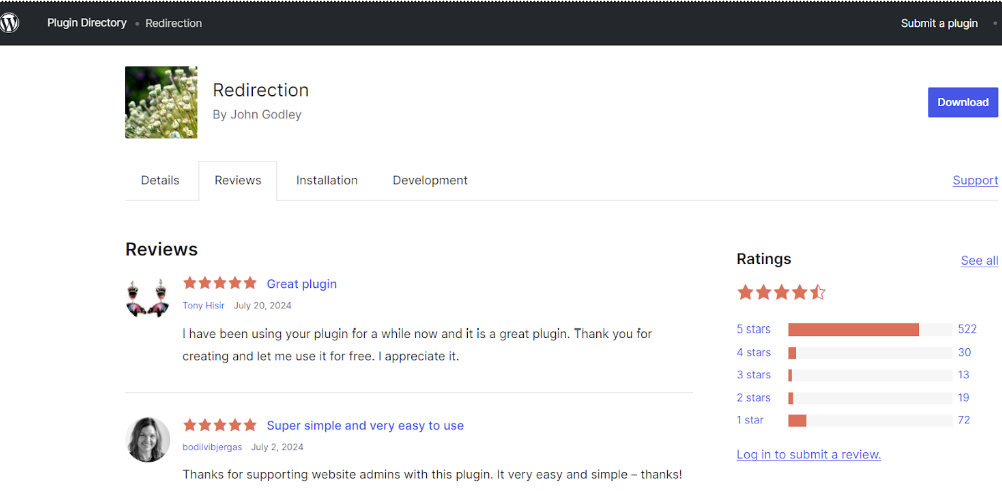
Task: Click Tony Hisir's avatar image
Action: click(148, 297)
